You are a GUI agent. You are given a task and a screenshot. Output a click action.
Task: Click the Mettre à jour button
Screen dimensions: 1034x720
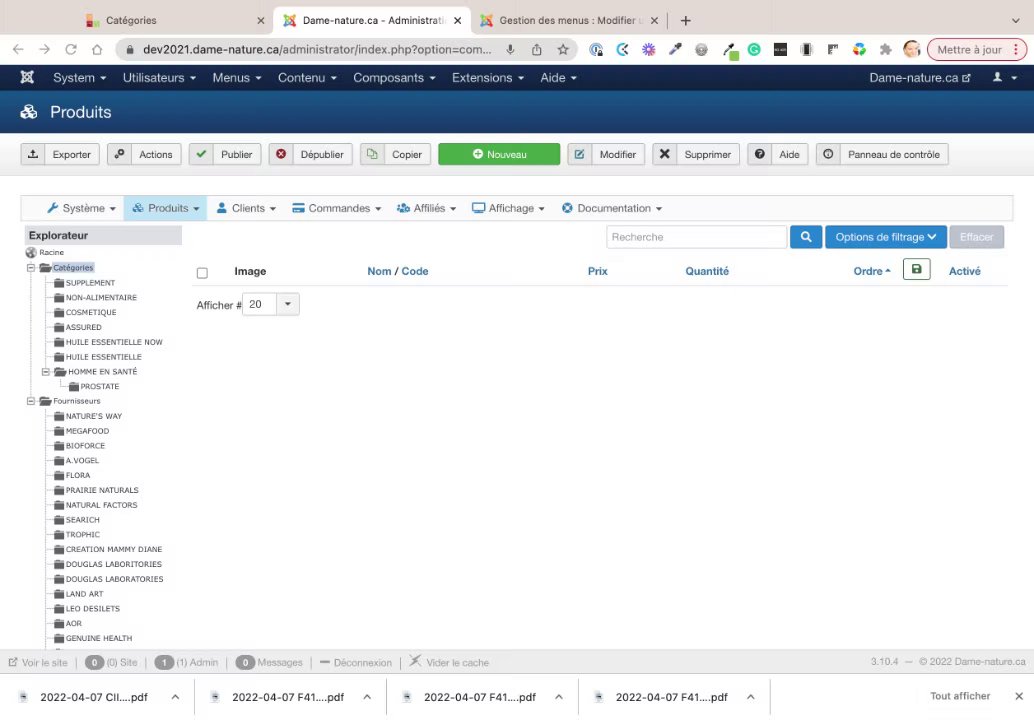tap(977, 49)
